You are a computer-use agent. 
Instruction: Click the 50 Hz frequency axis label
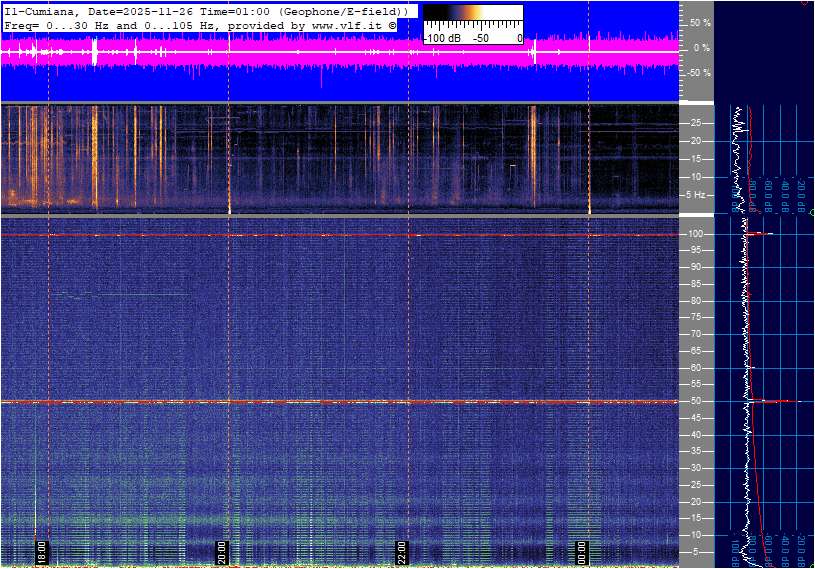[x=697, y=401]
